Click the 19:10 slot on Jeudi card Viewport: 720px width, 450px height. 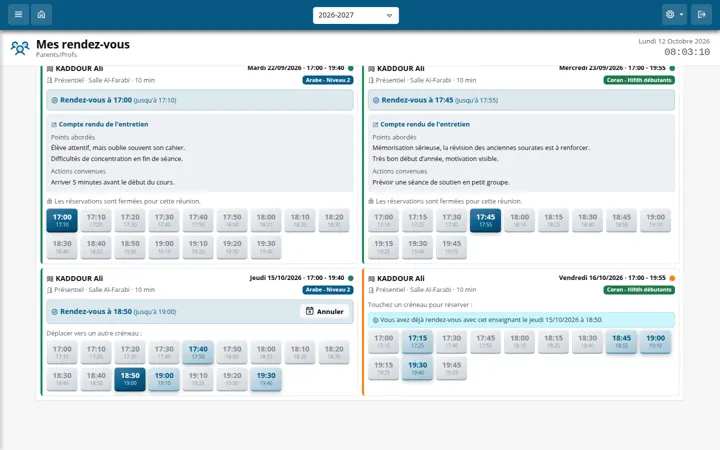[x=198, y=379]
